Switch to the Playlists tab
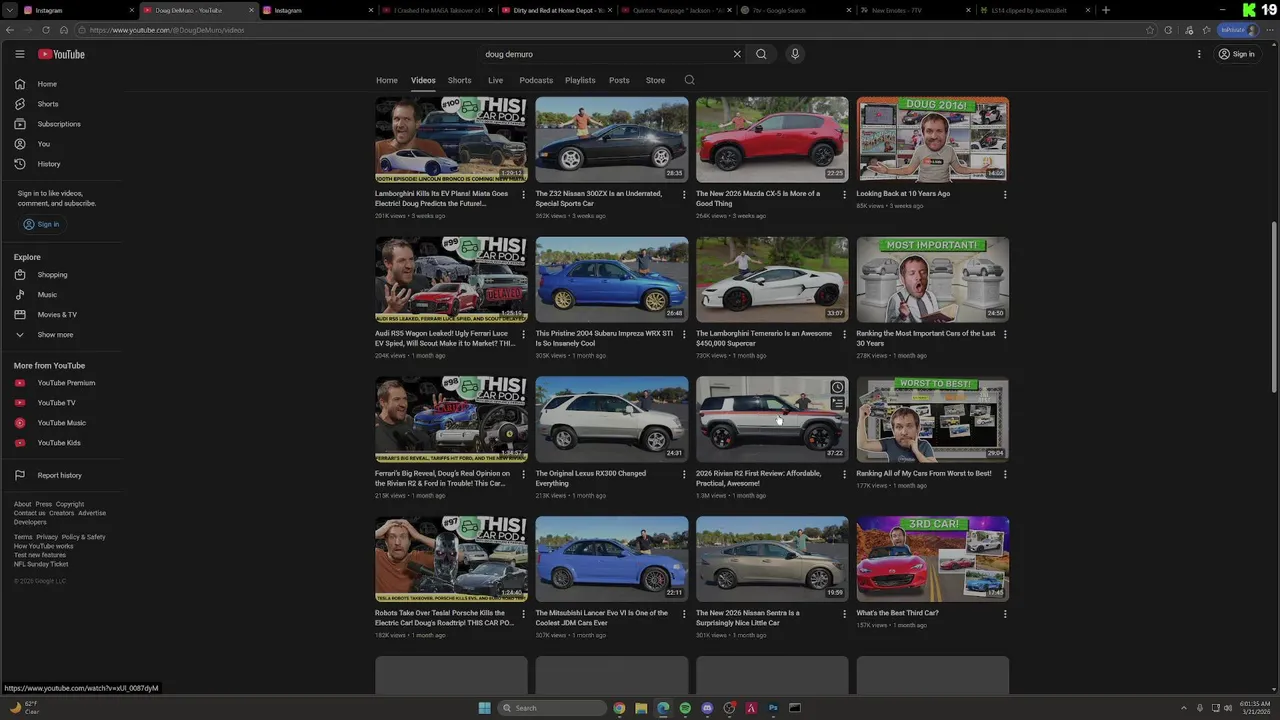Image resolution: width=1280 pixels, height=720 pixels. (580, 80)
